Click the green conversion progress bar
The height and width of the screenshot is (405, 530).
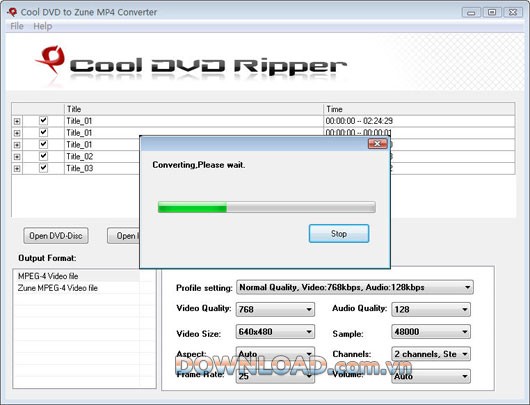267,207
